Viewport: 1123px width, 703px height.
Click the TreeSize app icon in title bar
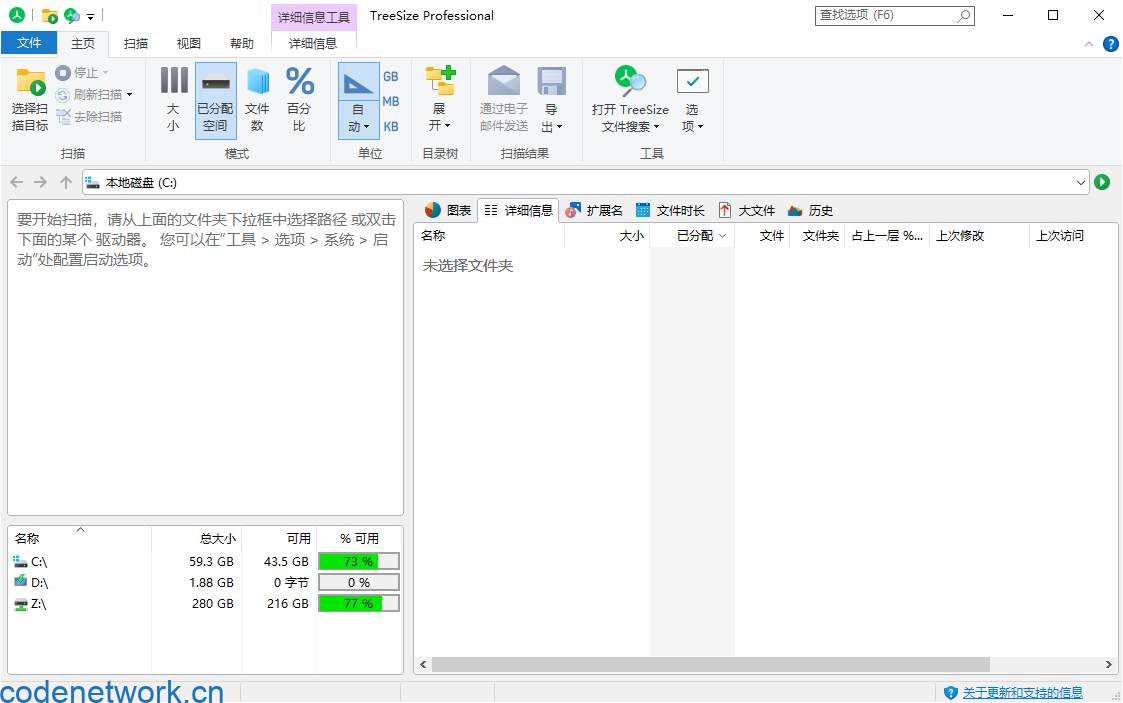(x=16, y=15)
